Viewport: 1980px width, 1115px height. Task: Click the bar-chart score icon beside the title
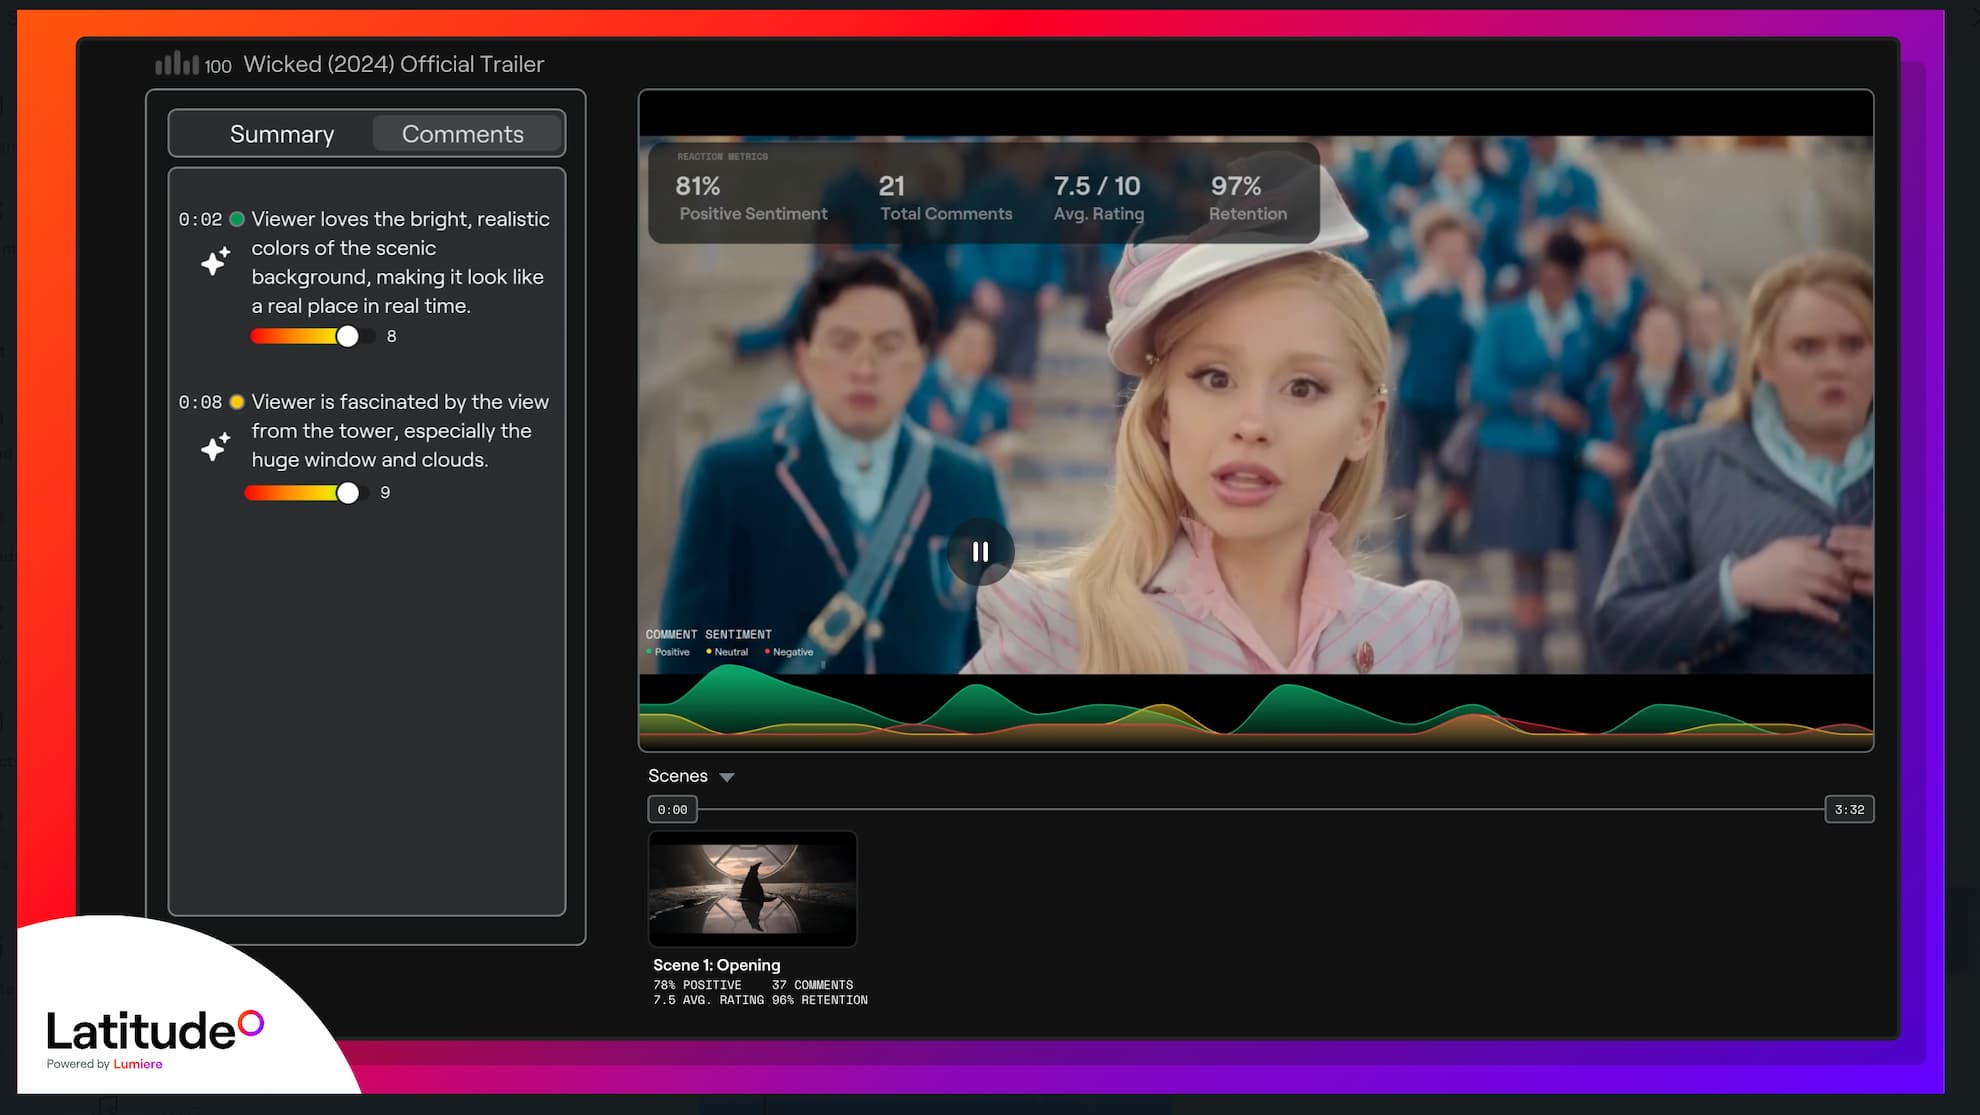coord(177,64)
